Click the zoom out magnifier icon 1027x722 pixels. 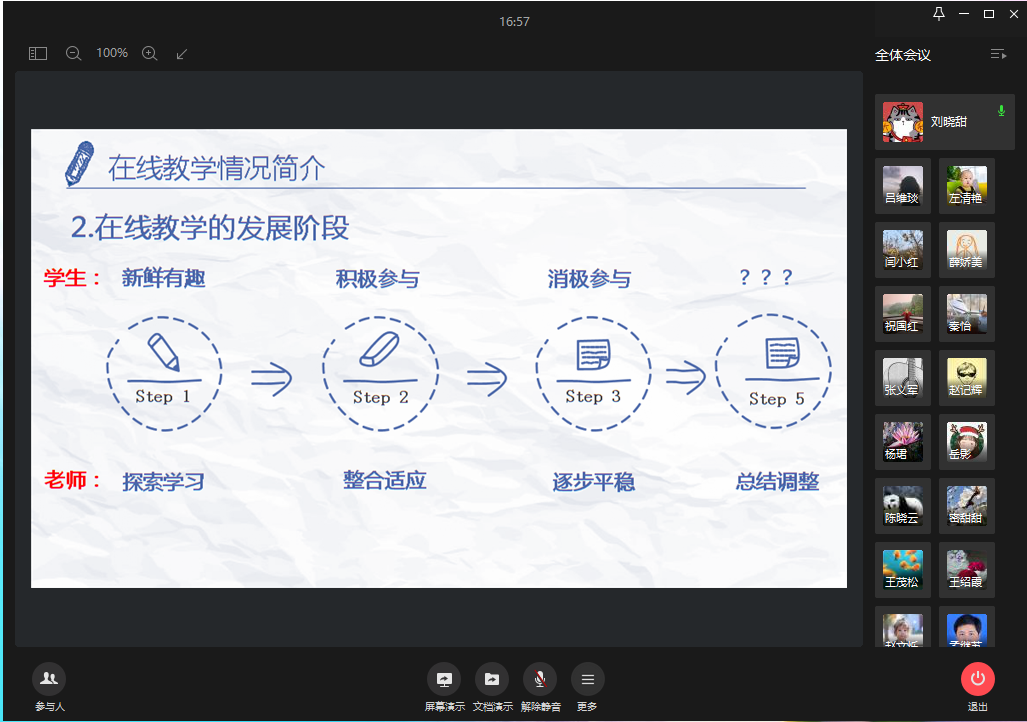click(73, 54)
